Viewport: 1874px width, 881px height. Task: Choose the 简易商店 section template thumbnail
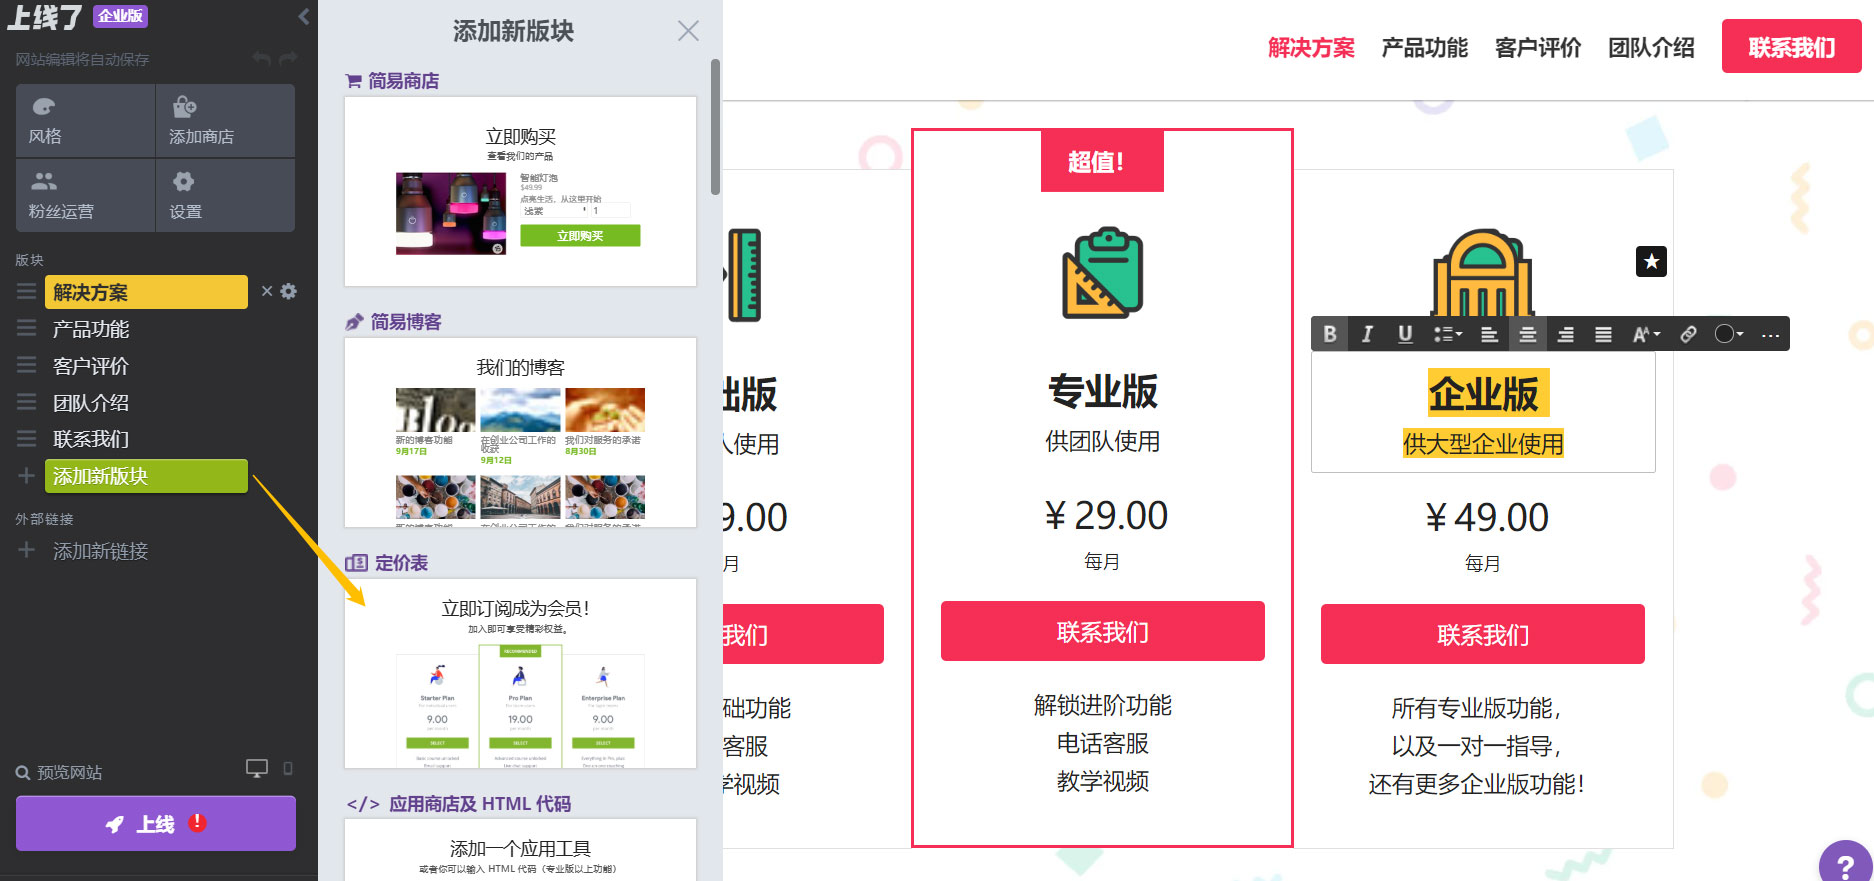(x=520, y=191)
